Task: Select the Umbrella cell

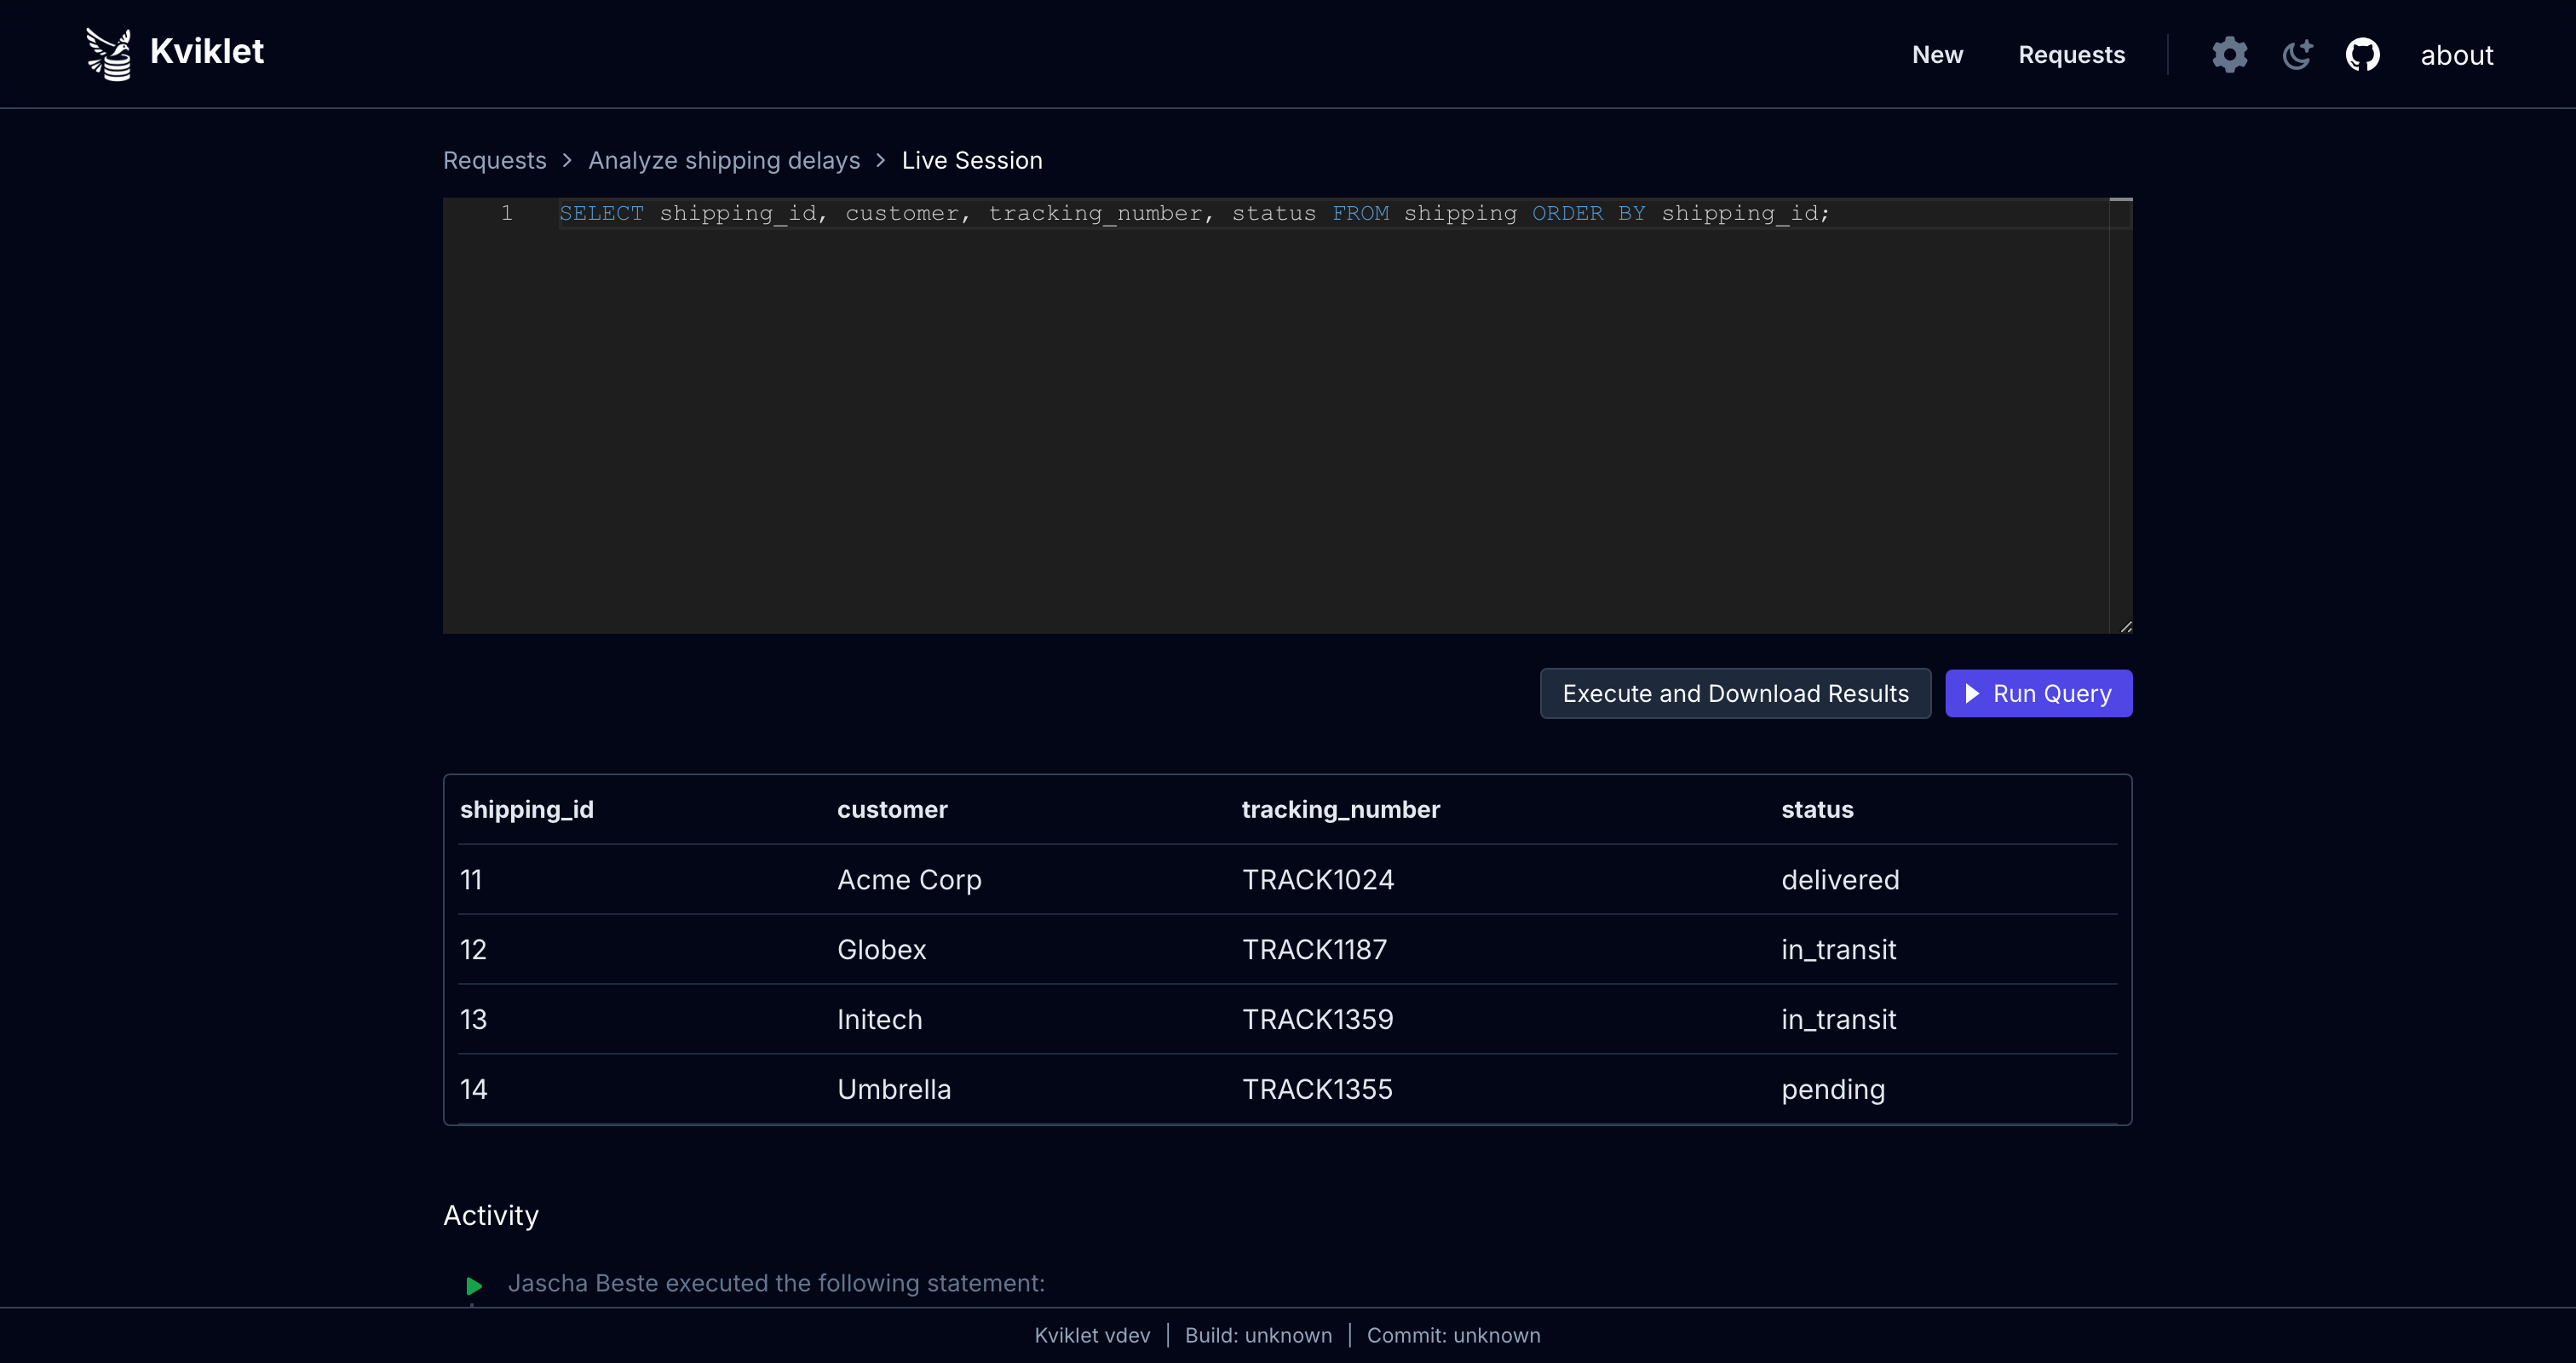Action: click(893, 1089)
